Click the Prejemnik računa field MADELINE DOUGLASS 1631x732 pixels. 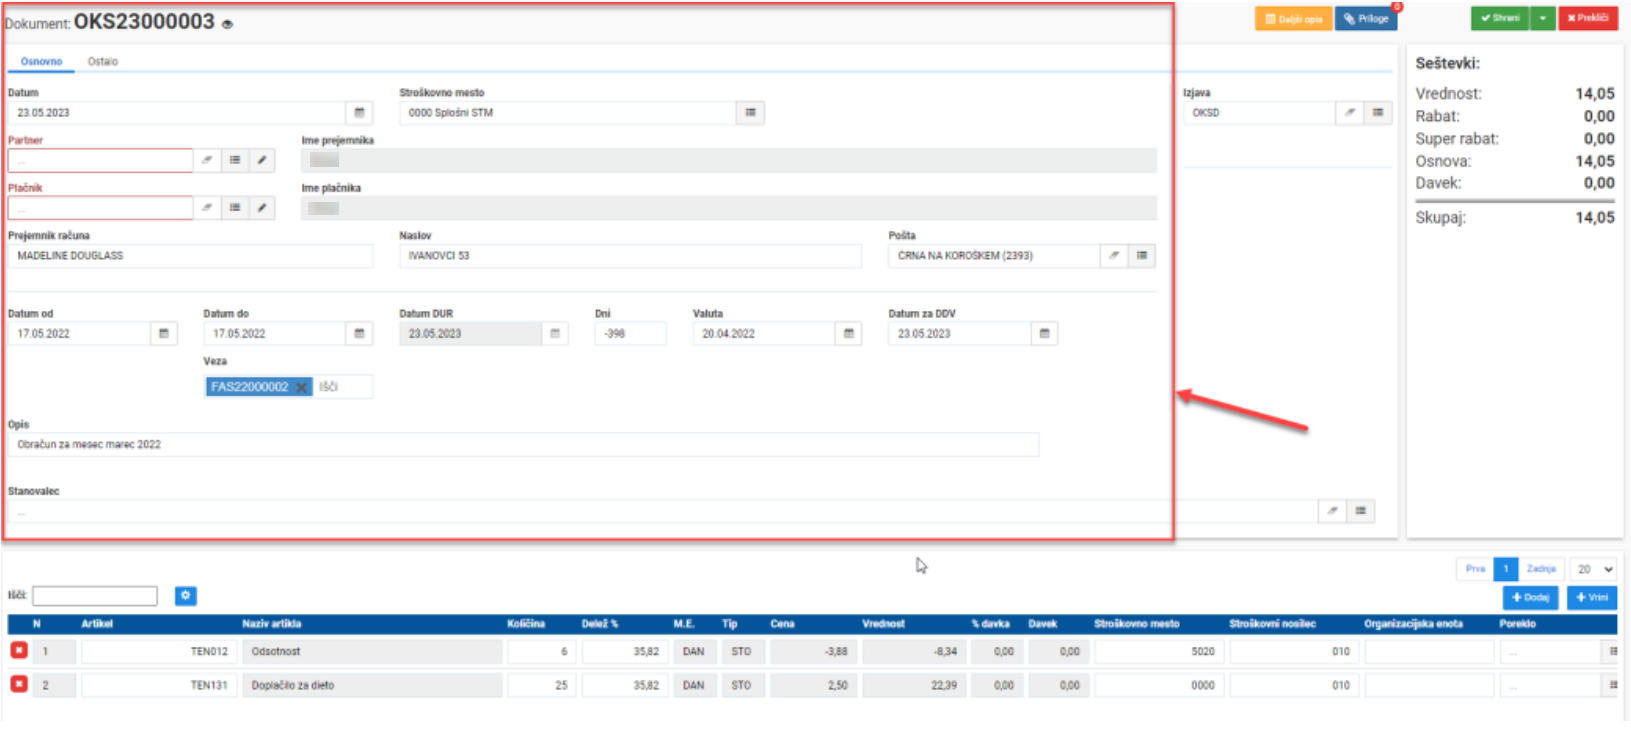pyautogui.click(x=190, y=256)
